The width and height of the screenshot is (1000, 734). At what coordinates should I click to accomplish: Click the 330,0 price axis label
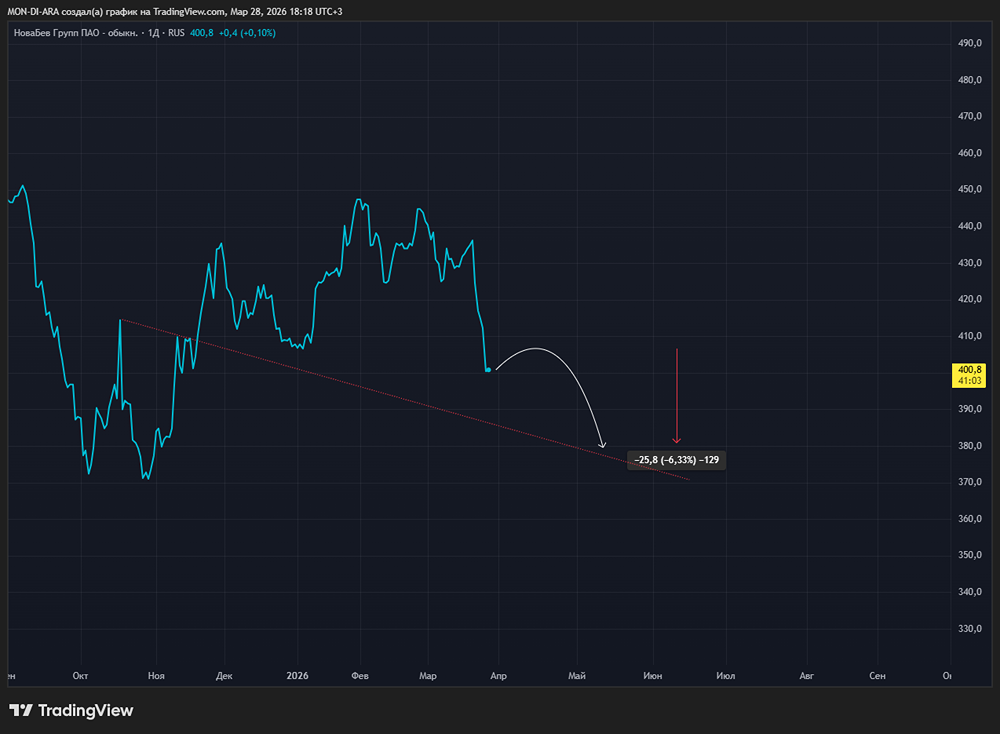point(969,629)
